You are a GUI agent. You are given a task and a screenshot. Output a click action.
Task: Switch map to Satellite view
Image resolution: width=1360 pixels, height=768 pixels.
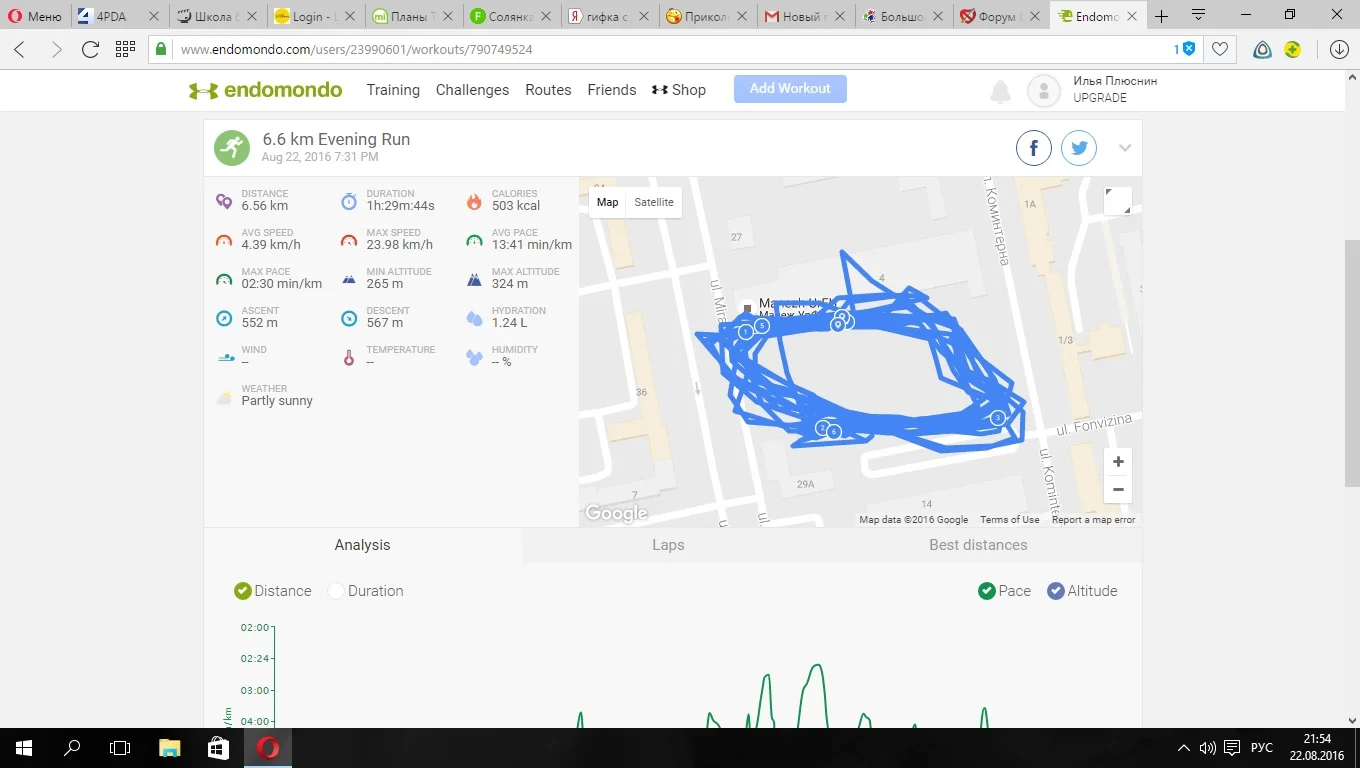(654, 202)
